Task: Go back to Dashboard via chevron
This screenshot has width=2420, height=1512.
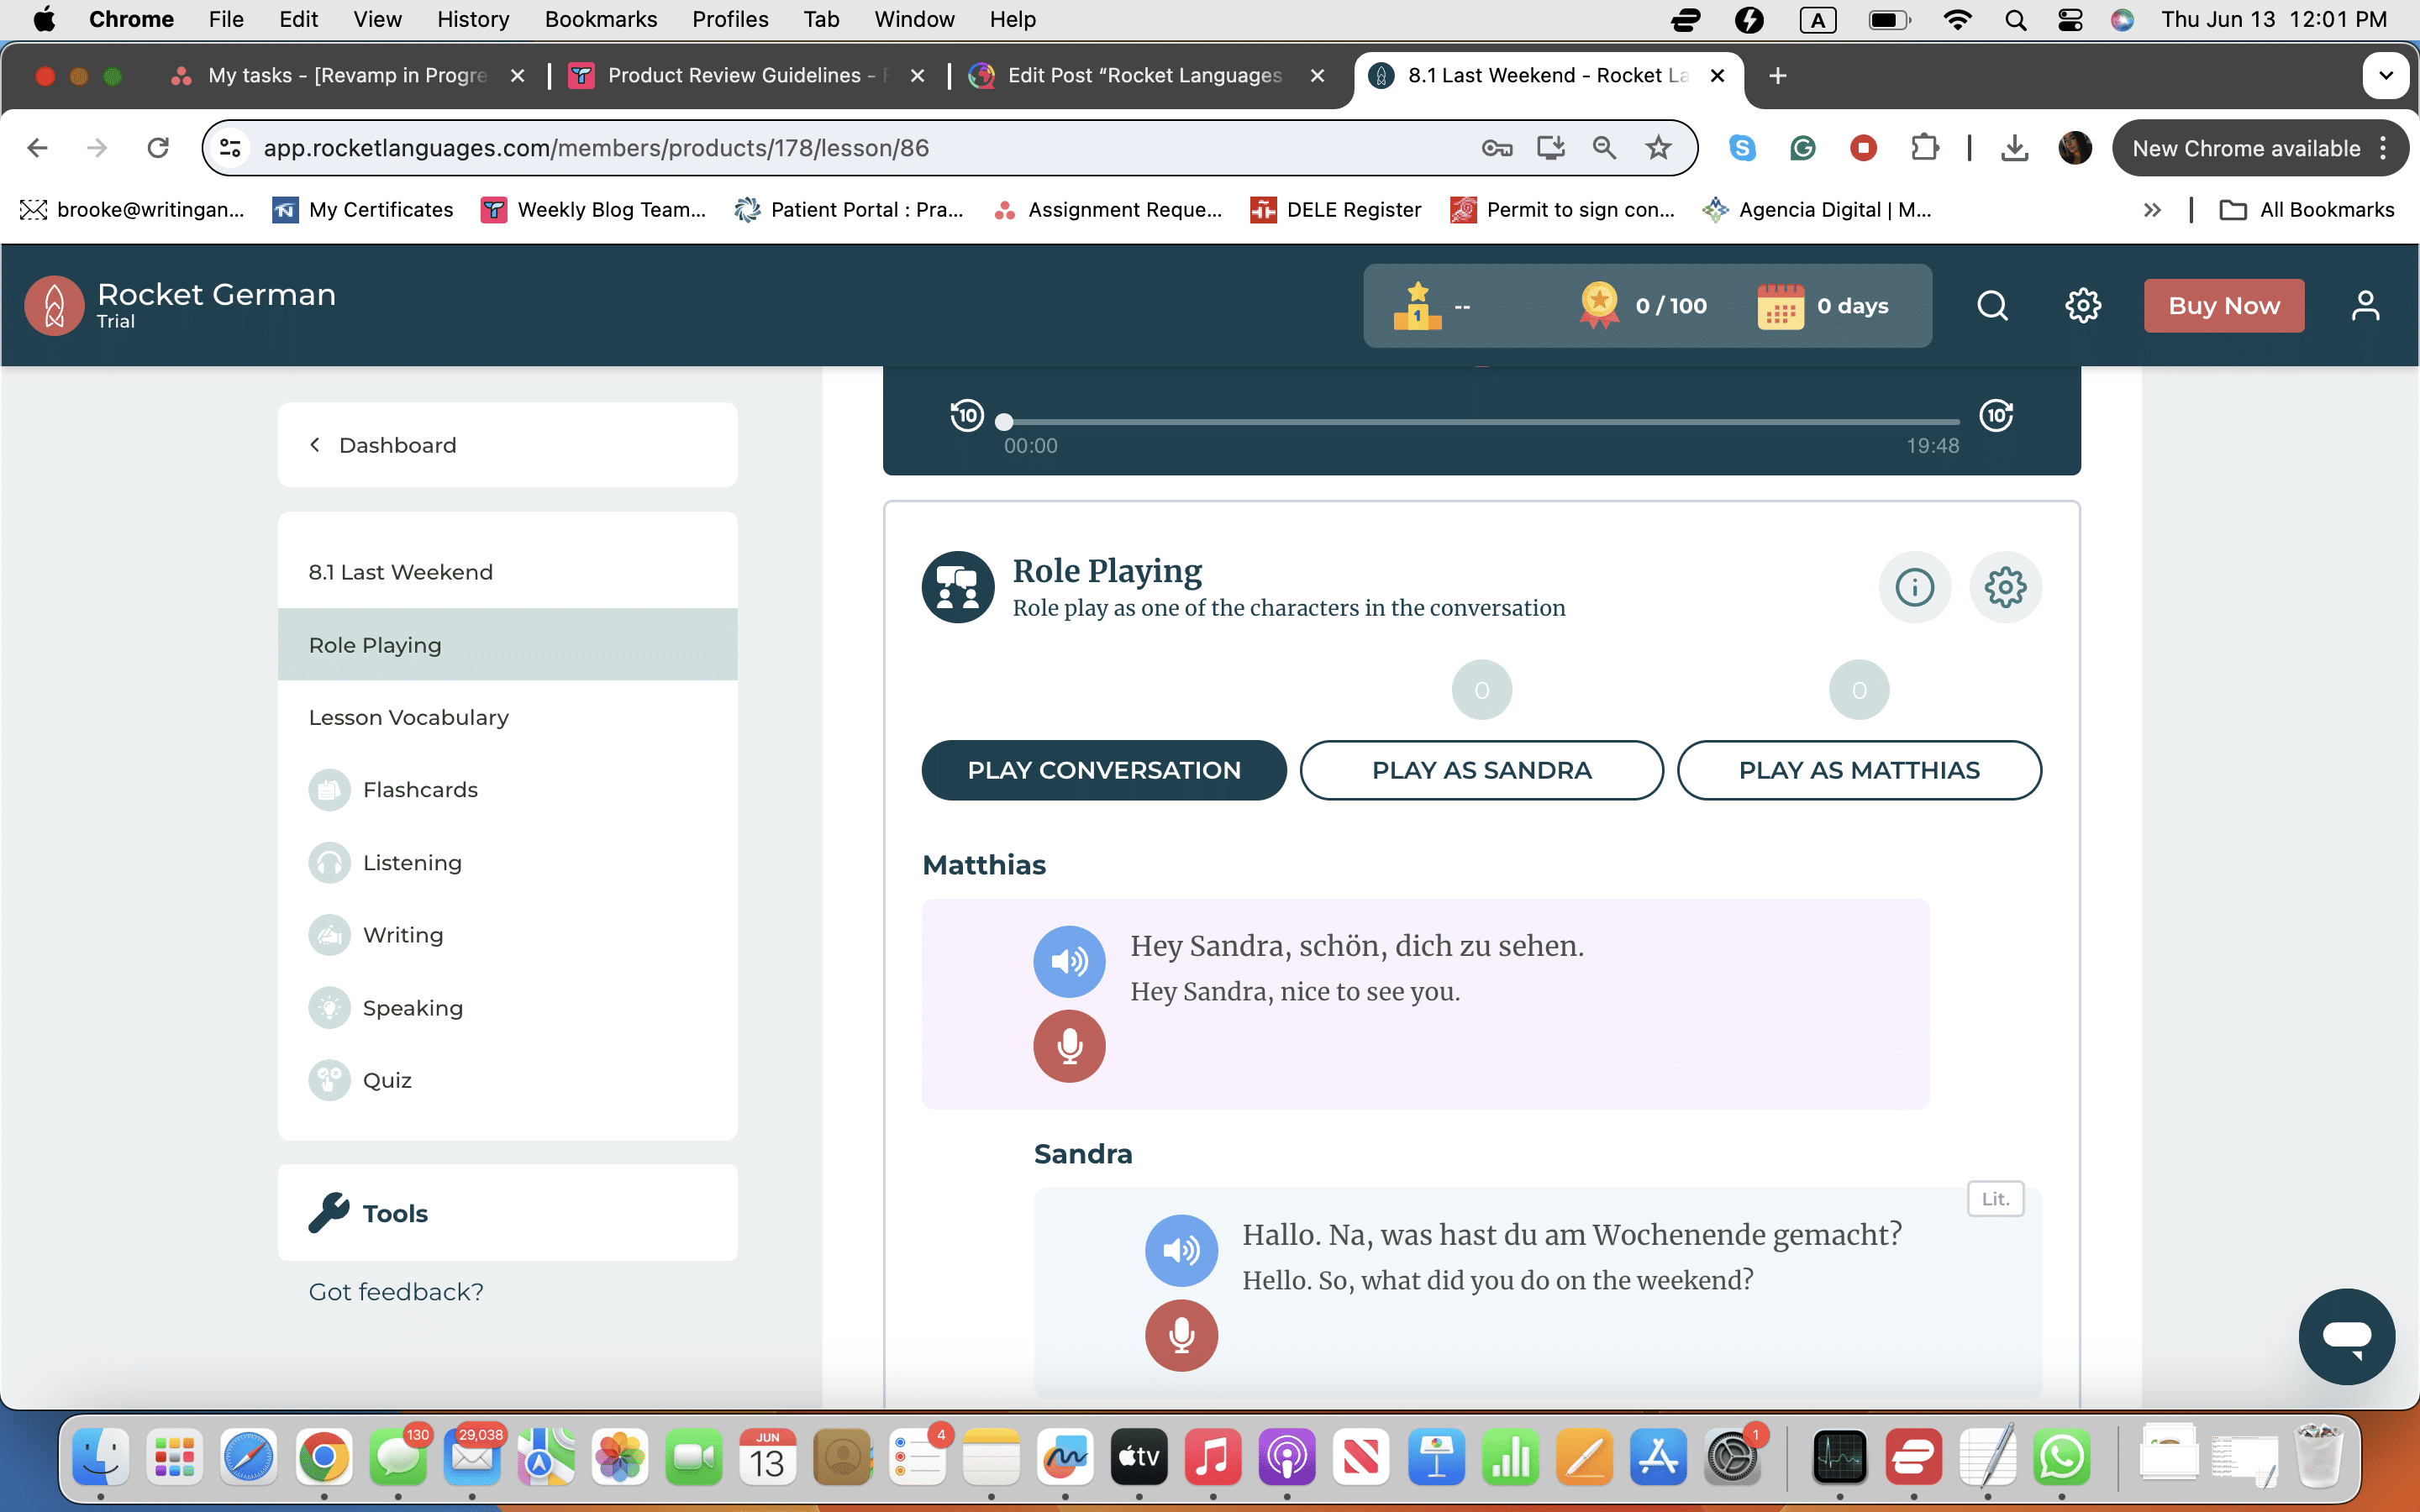Action: click(316, 445)
